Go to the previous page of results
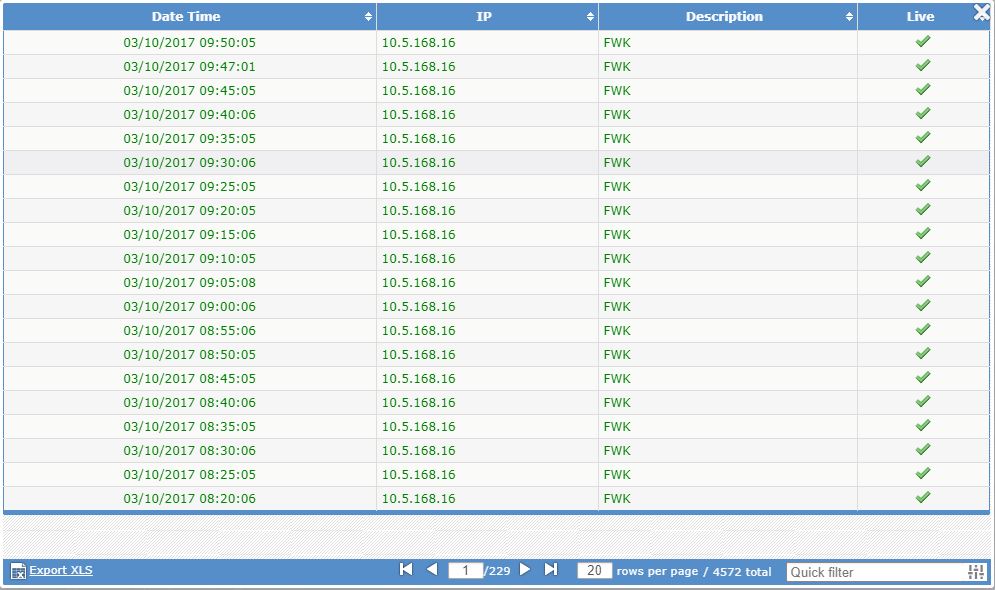 (431, 568)
